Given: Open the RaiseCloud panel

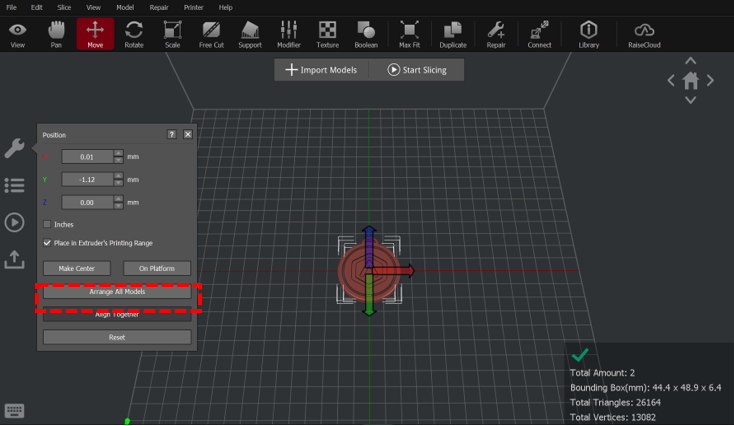Looking at the screenshot, I should (644, 33).
